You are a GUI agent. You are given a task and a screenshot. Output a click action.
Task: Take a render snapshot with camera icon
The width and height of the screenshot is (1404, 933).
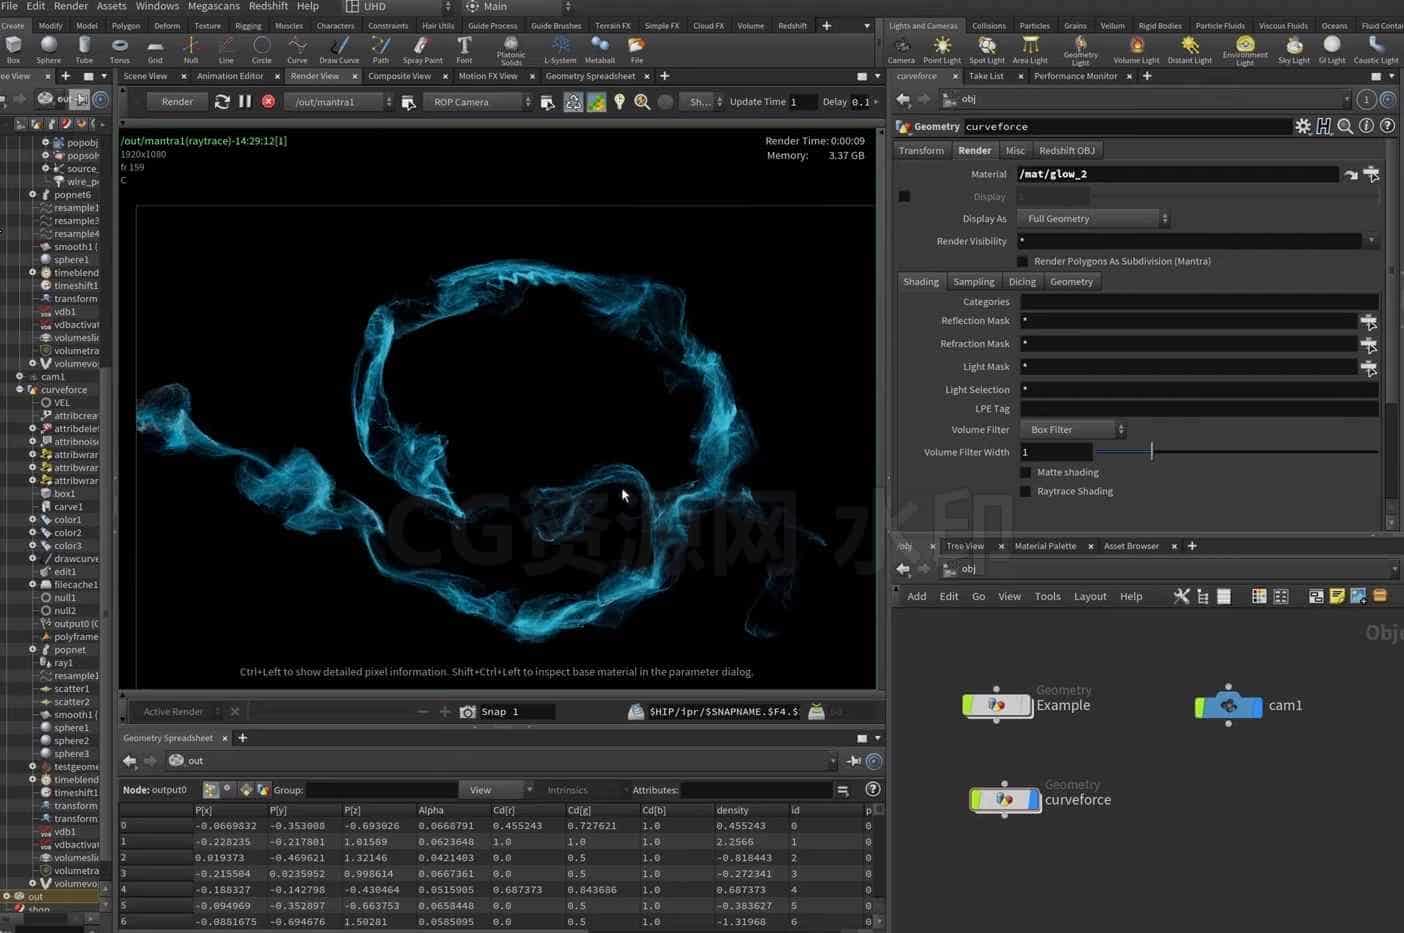tap(467, 712)
